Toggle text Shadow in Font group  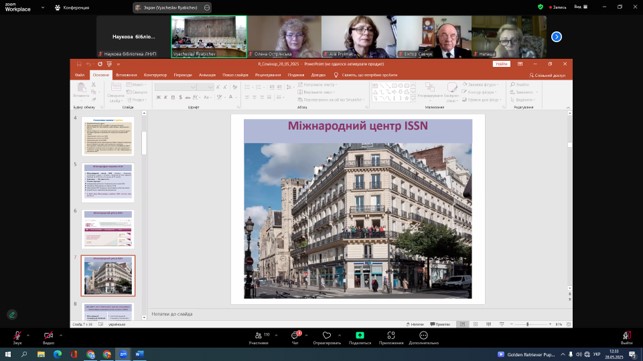click(x=180, y=98)
